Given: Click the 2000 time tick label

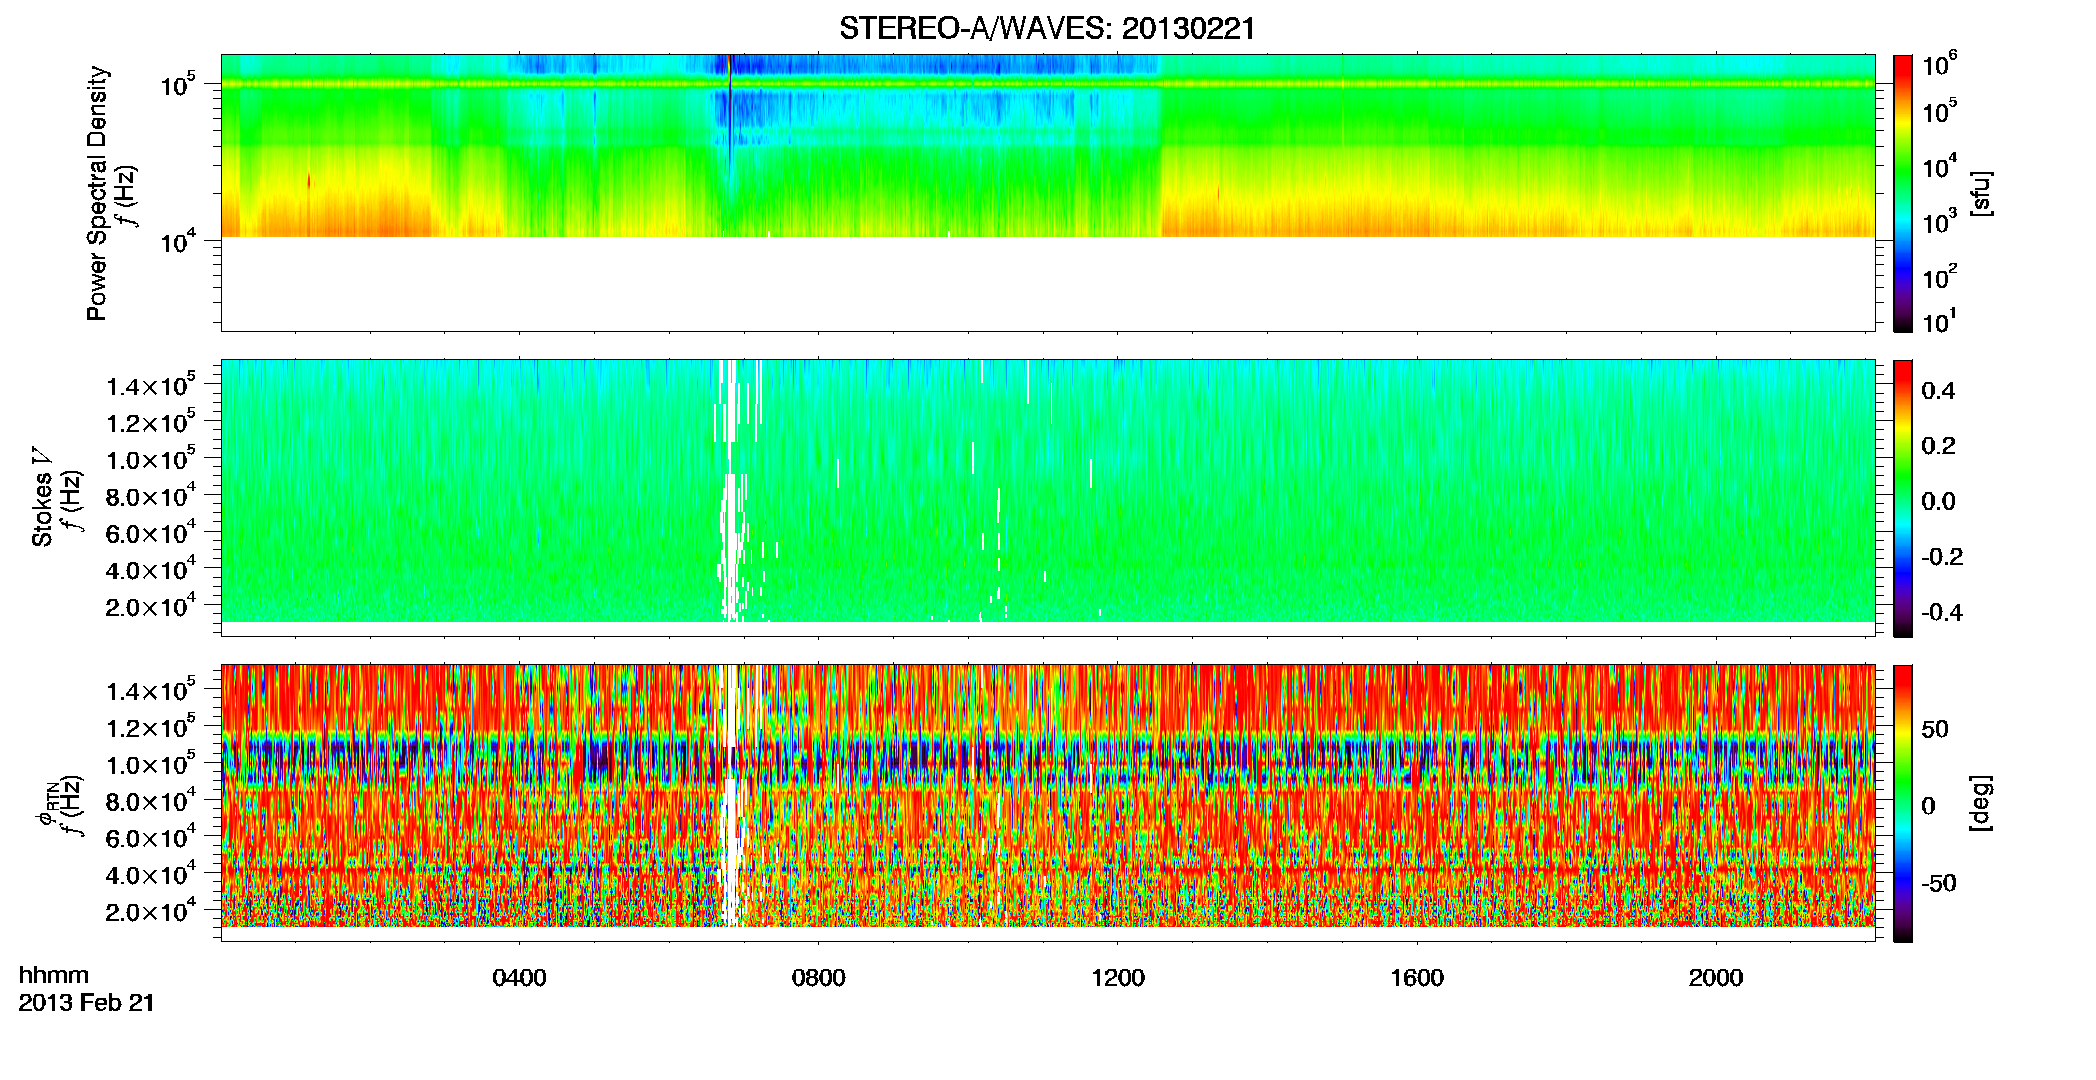Looking at the screenshot, I should pyautogui.click(x=1716, y=978).
